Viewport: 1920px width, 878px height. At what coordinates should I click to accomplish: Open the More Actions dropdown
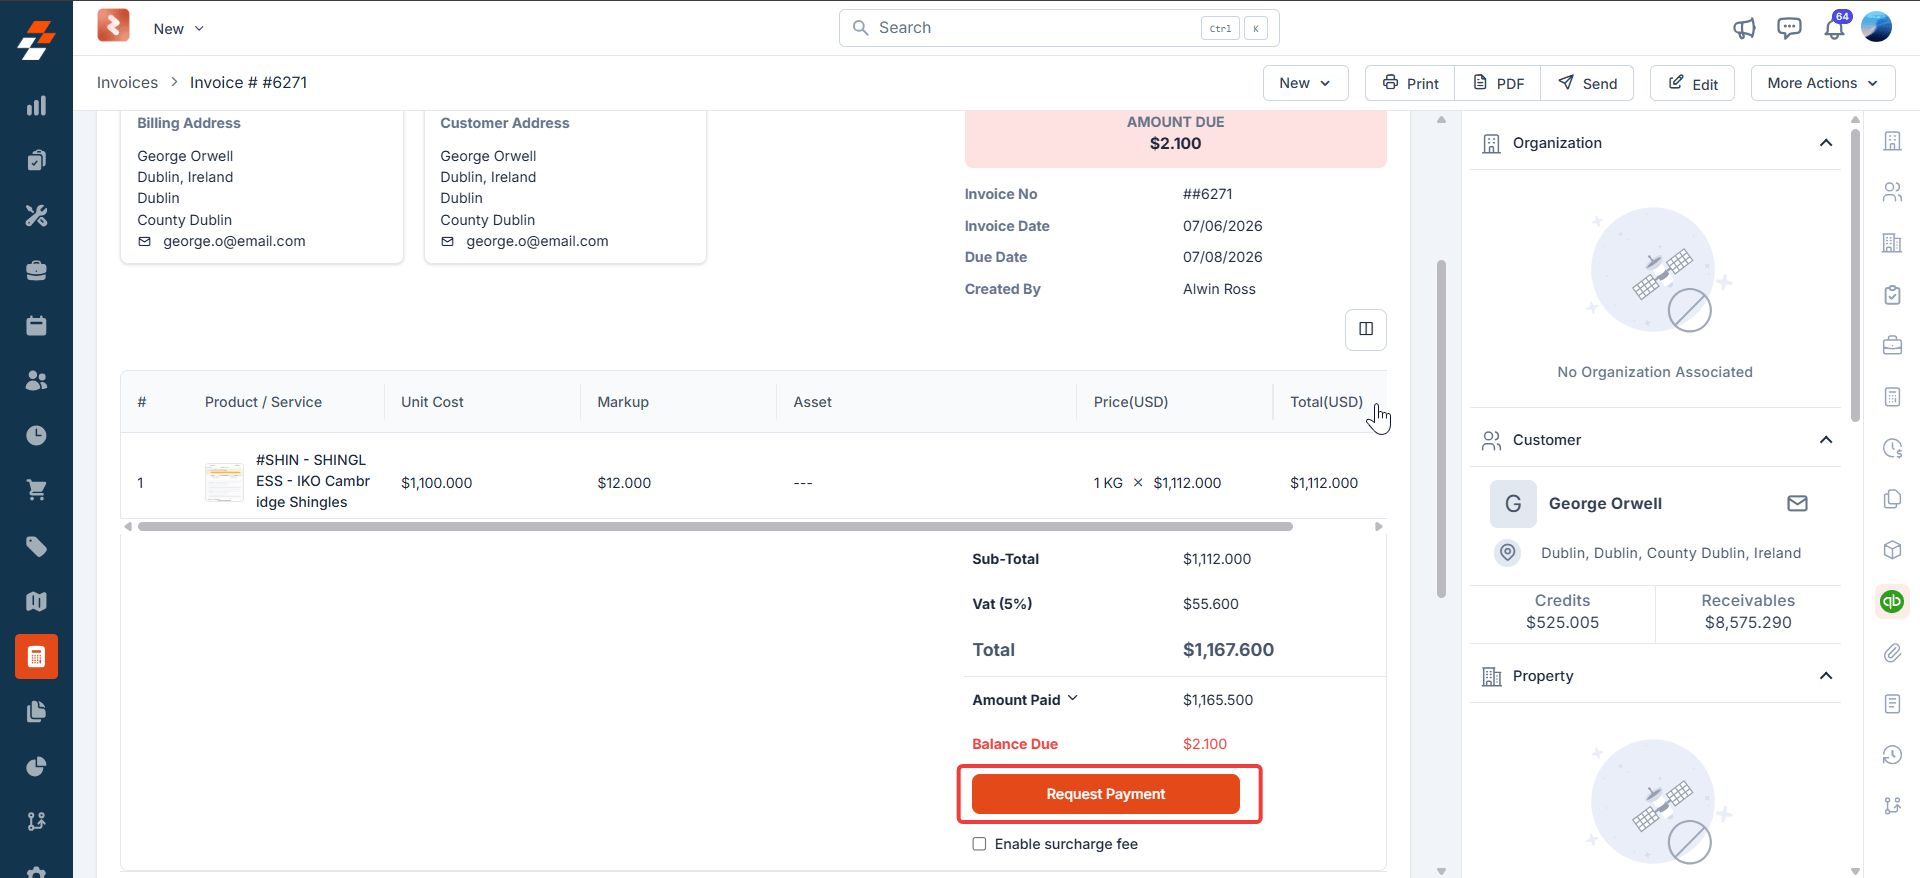pyautogui.click(x=1822, y=83)
